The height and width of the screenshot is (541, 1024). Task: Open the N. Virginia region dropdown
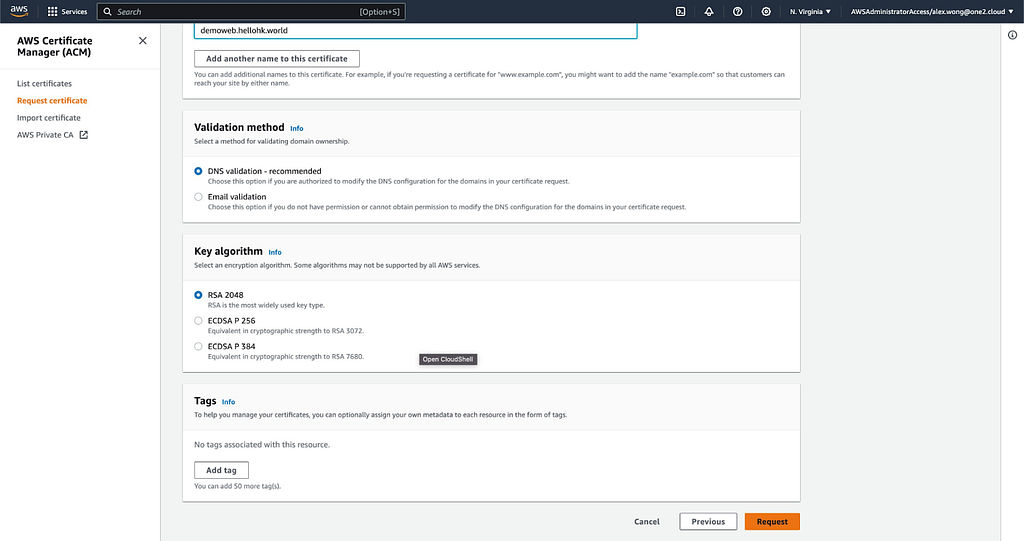[x=810, y=12]
